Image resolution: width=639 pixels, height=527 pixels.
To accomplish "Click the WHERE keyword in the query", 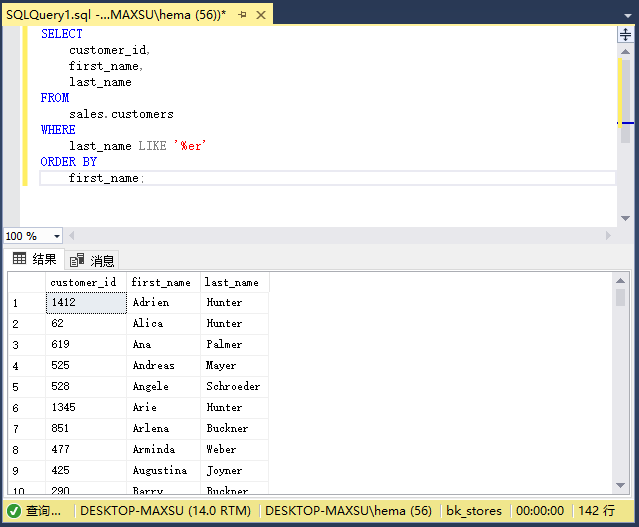I will point(58,130).
